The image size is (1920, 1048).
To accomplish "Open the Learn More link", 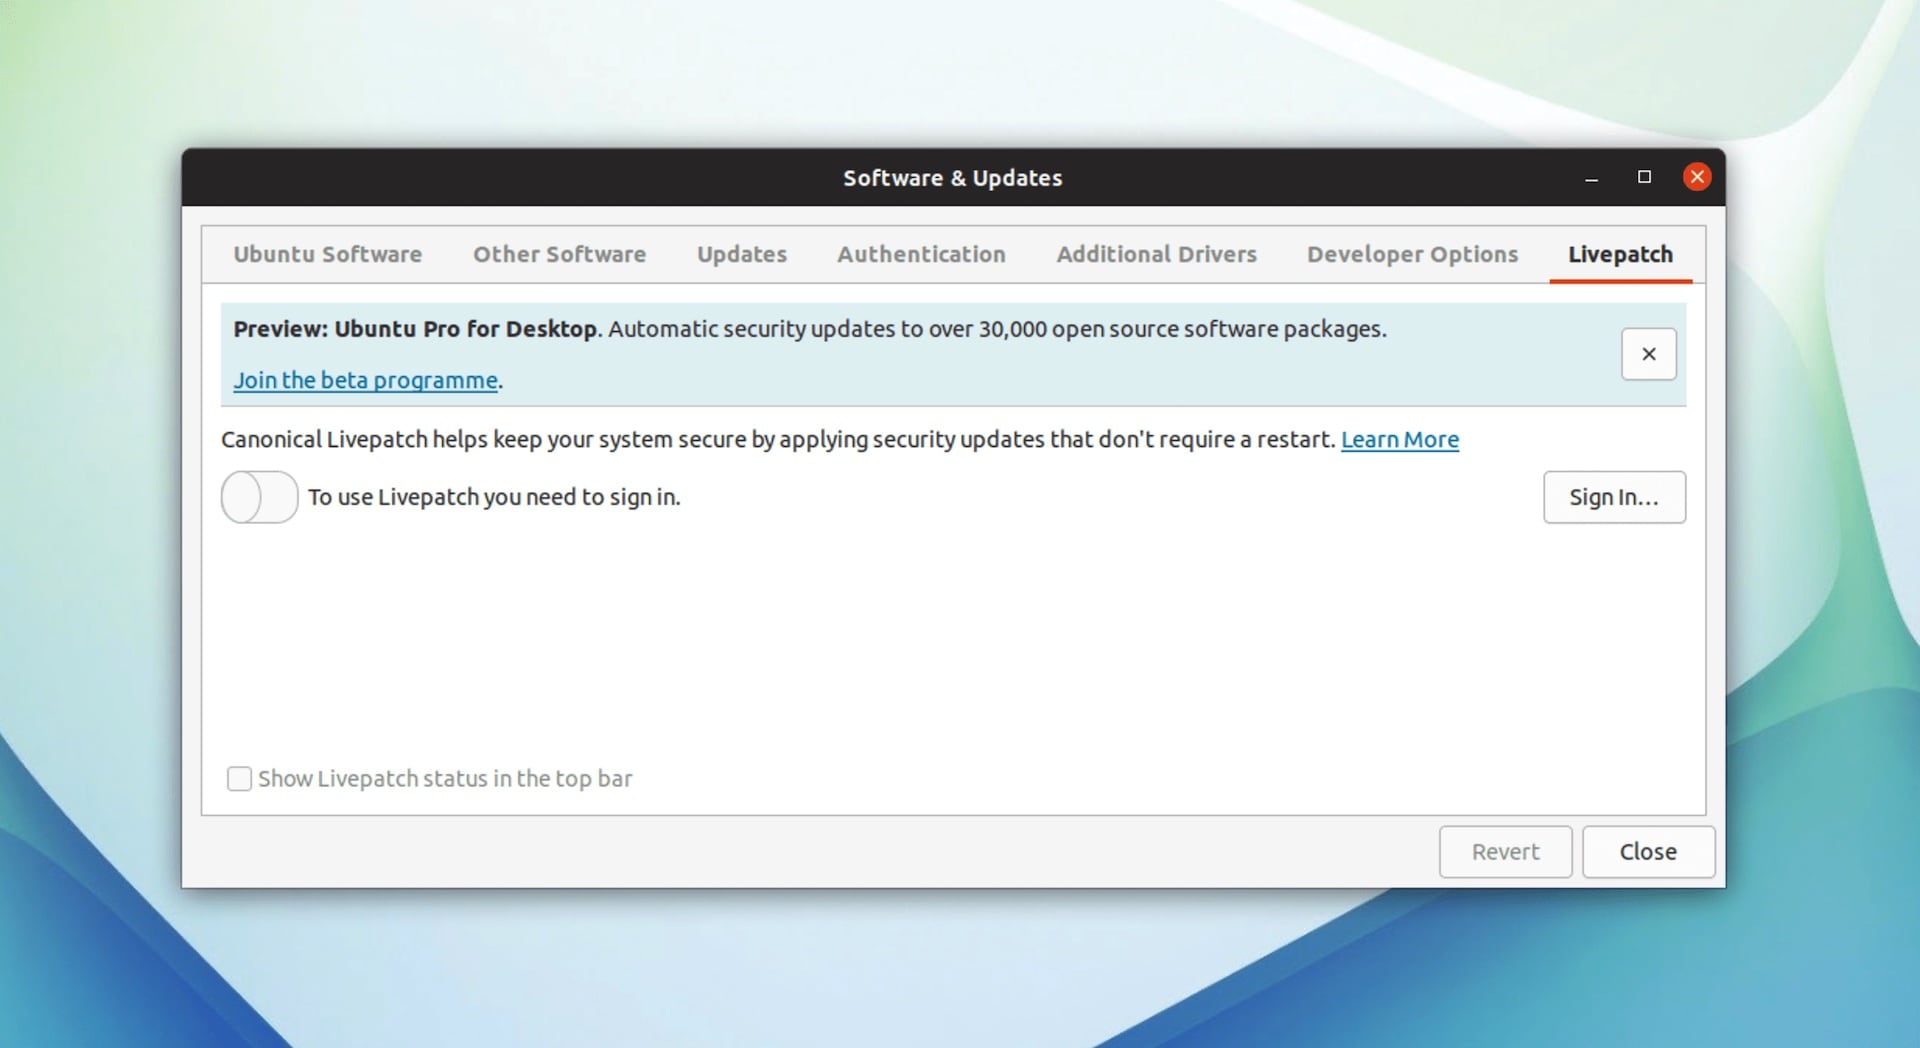I will point(1399,440).
